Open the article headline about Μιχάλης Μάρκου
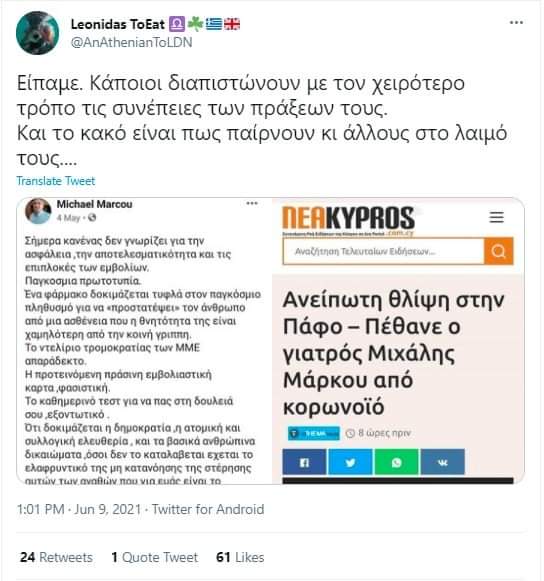The image size is (544, 581). click(x=393, y=353)
